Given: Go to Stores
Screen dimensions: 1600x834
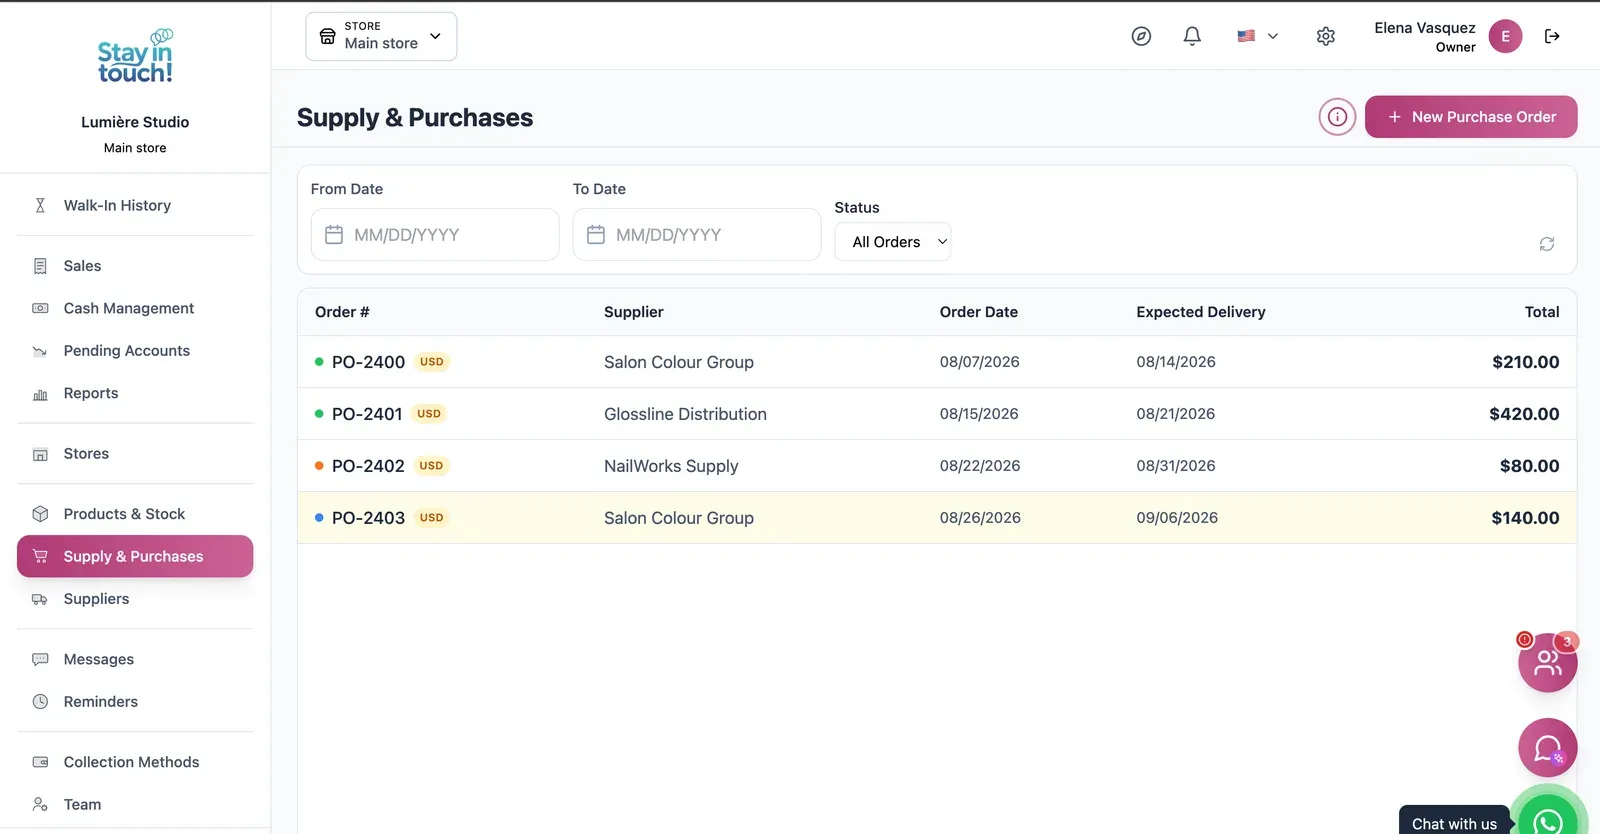Looking at the screenshot, I should pos(135,454).
